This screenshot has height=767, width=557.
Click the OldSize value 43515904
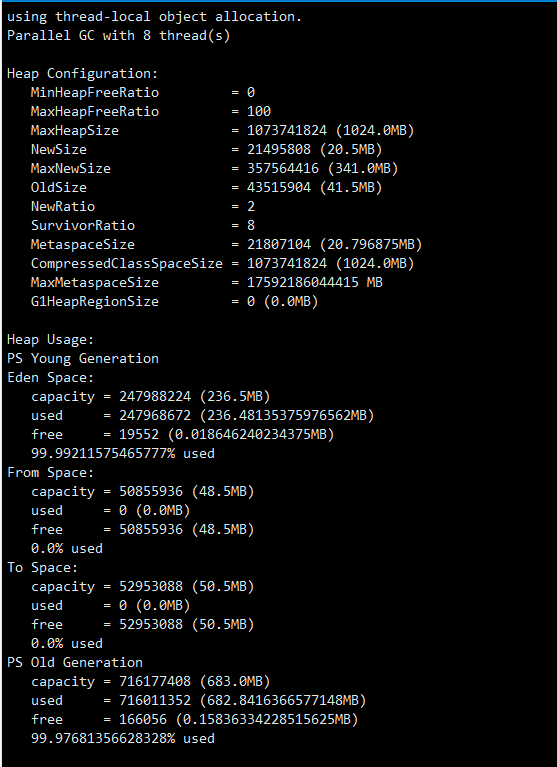279,188
